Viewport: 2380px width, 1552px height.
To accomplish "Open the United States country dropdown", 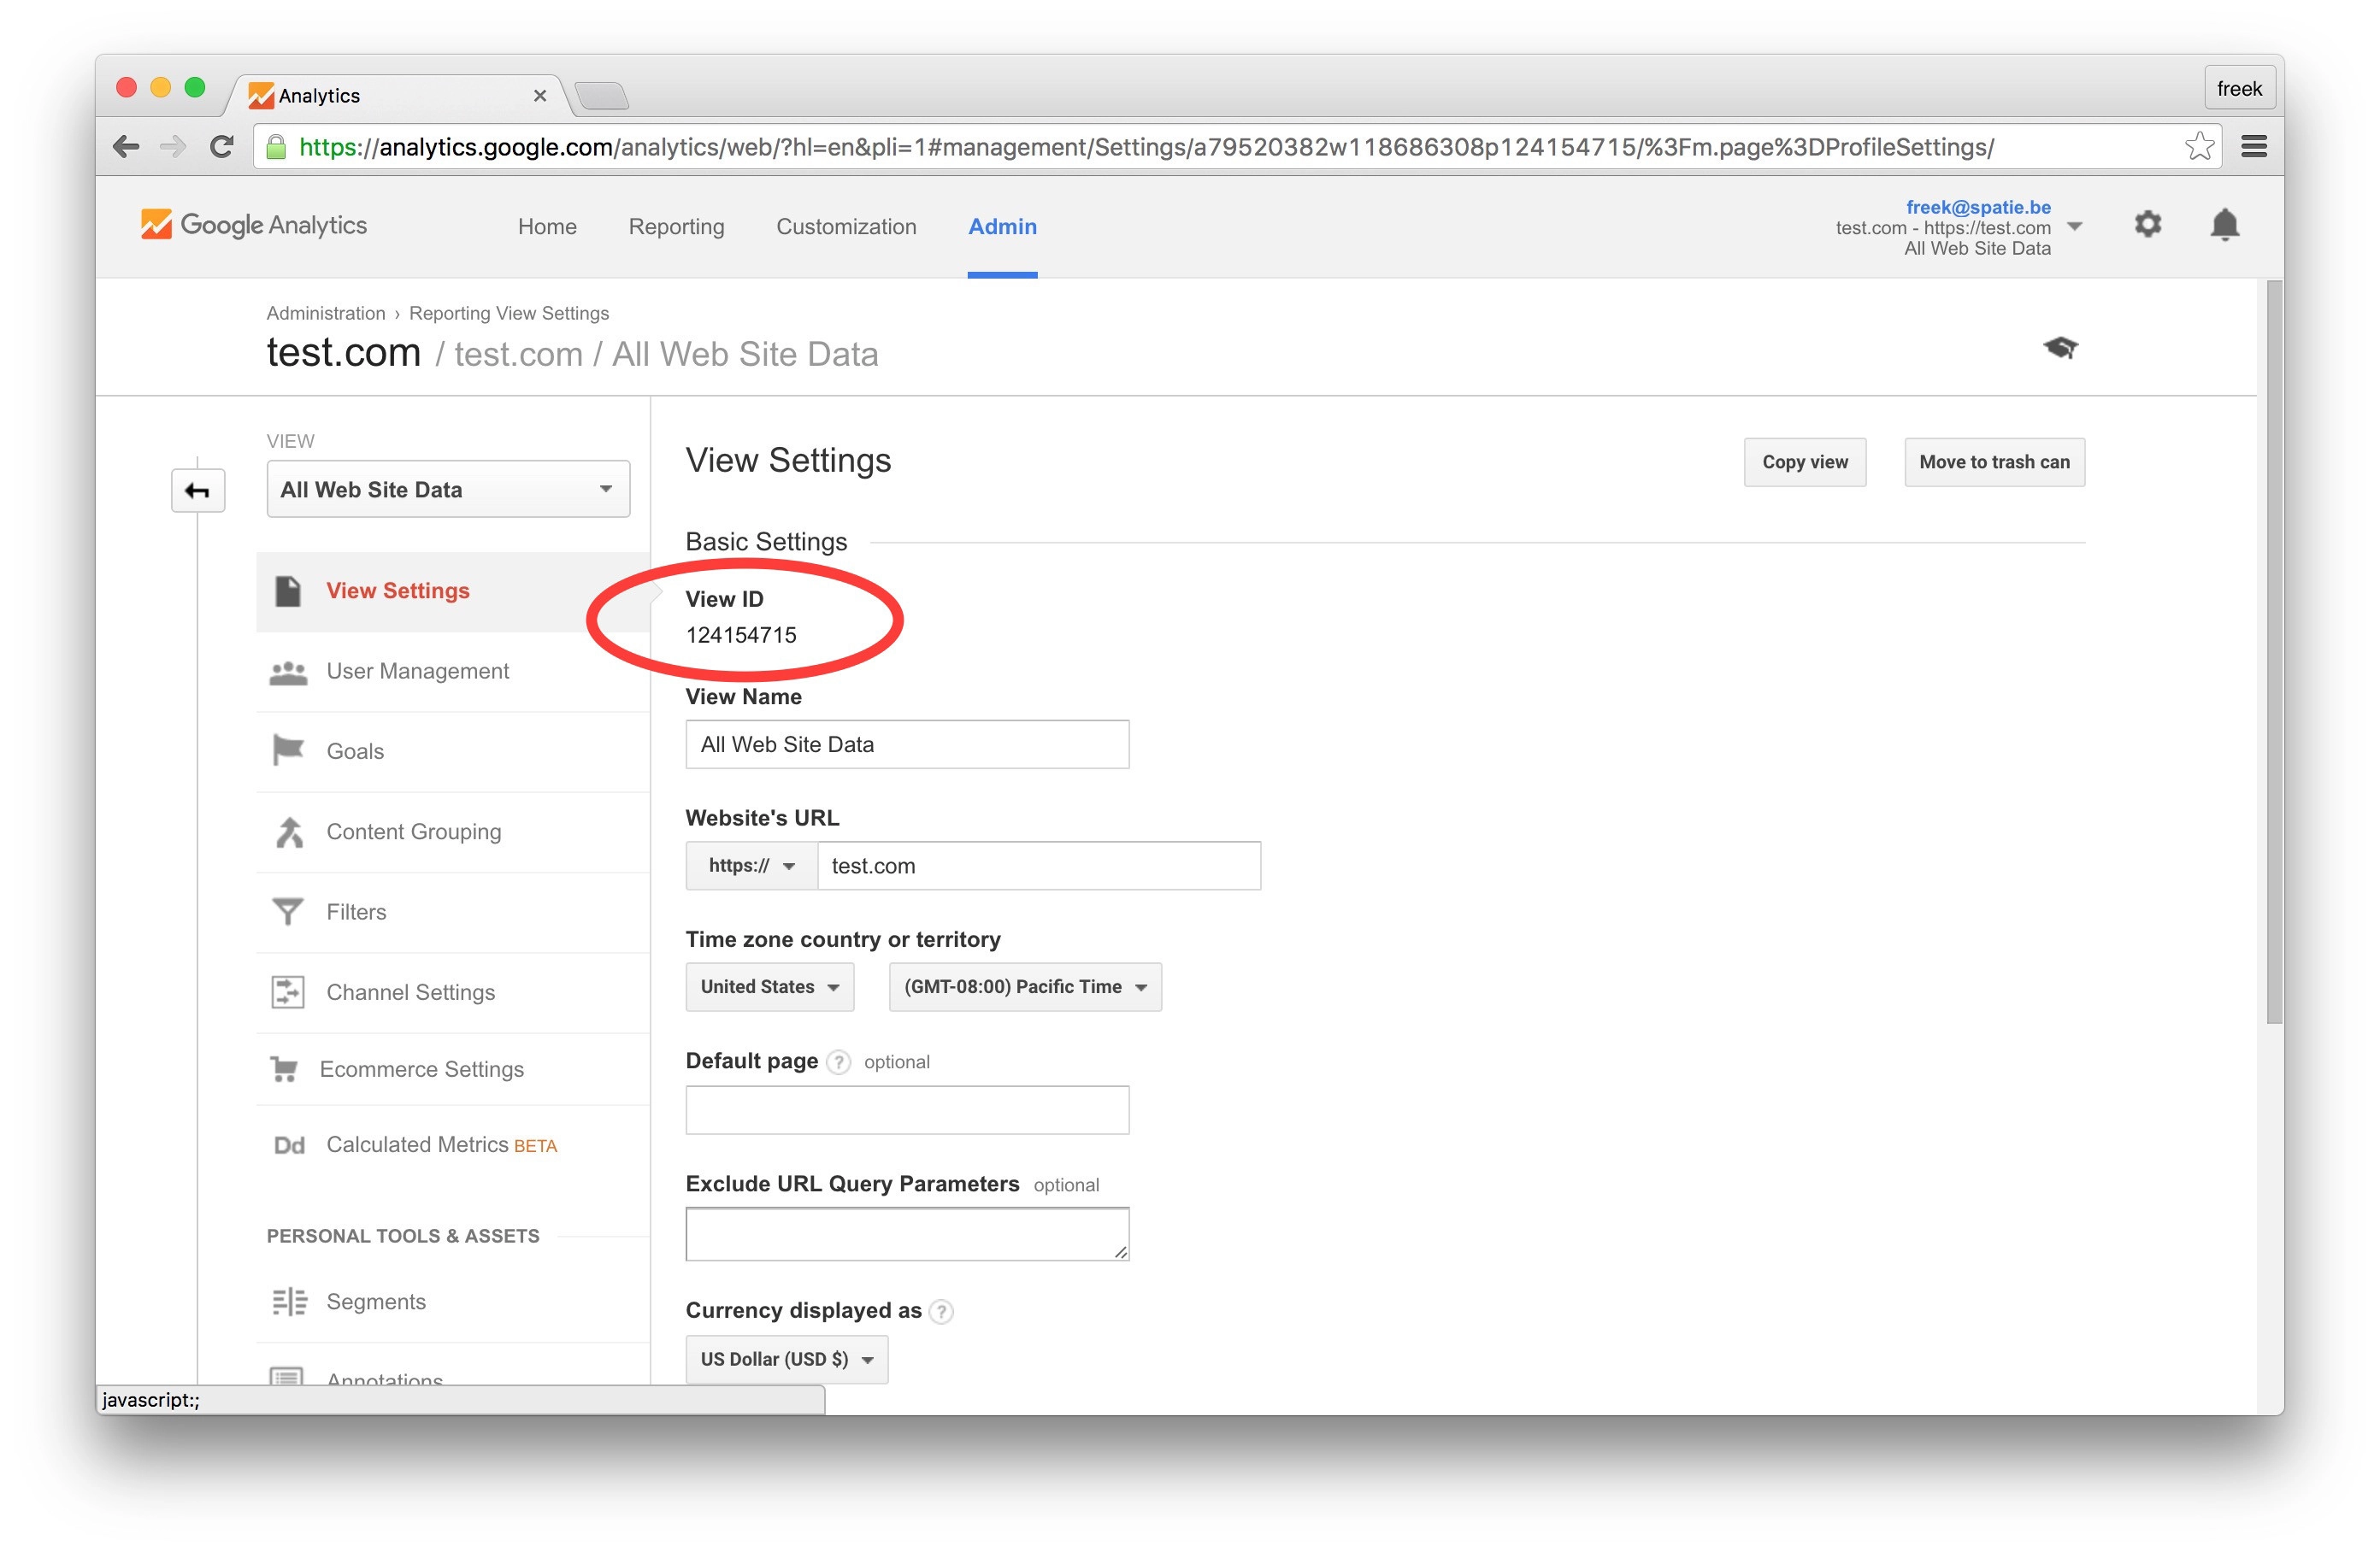I will [769, 987].
